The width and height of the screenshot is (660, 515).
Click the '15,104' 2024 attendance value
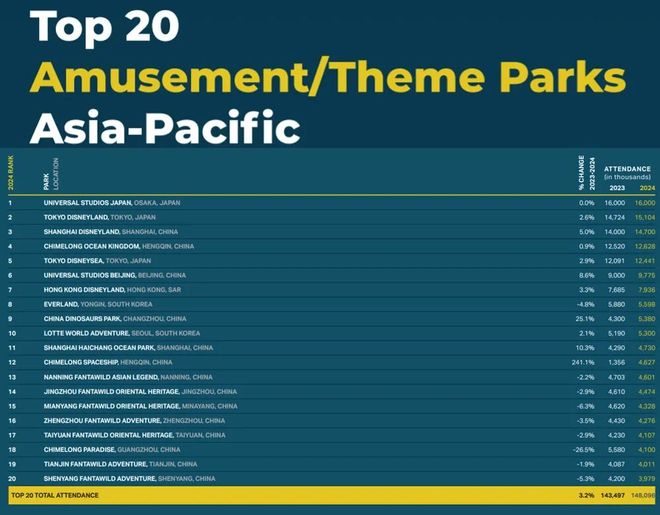pos(645,217)
